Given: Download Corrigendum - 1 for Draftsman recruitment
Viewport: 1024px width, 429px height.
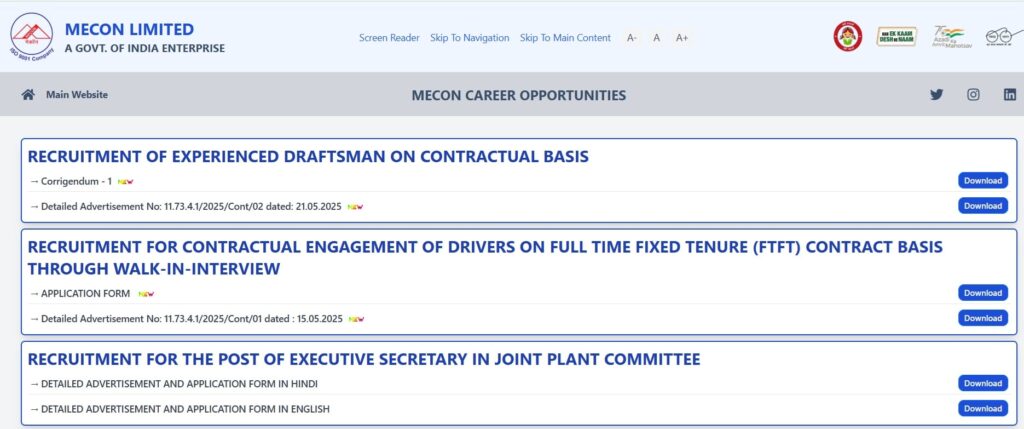Looking at the screenshot, I should (x=983, y=181).
